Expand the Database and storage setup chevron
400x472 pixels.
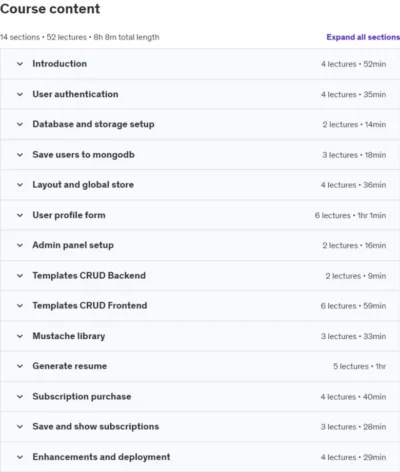coord(20,124)
